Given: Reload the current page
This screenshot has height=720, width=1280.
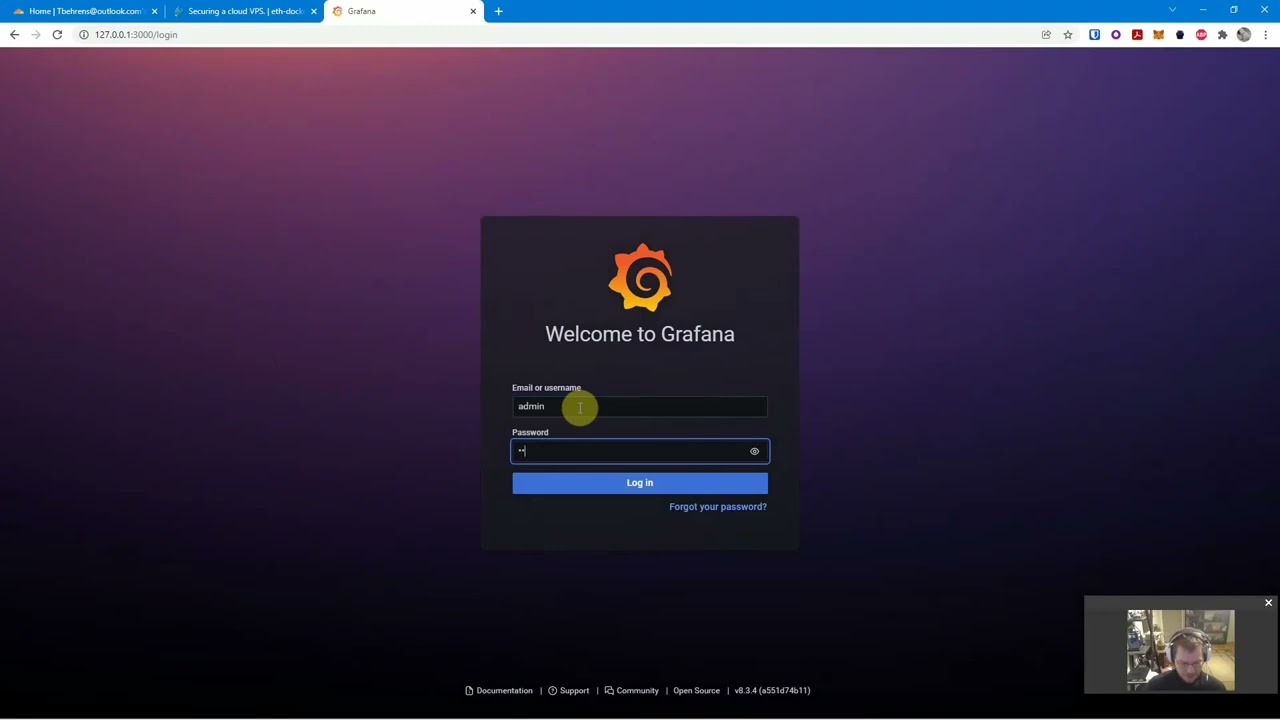Looking at the screenshot, I should pyautogui.click(x=57, y=35).
